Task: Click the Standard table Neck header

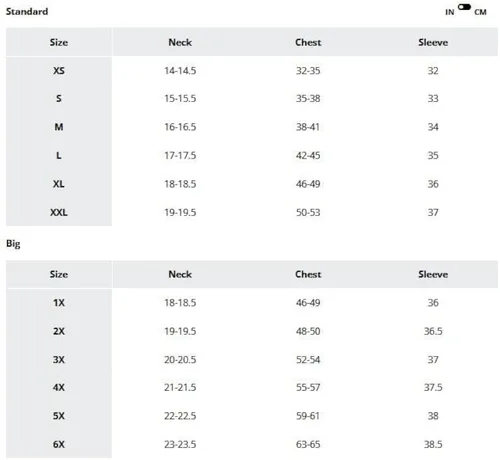Action: pos(180,42)
